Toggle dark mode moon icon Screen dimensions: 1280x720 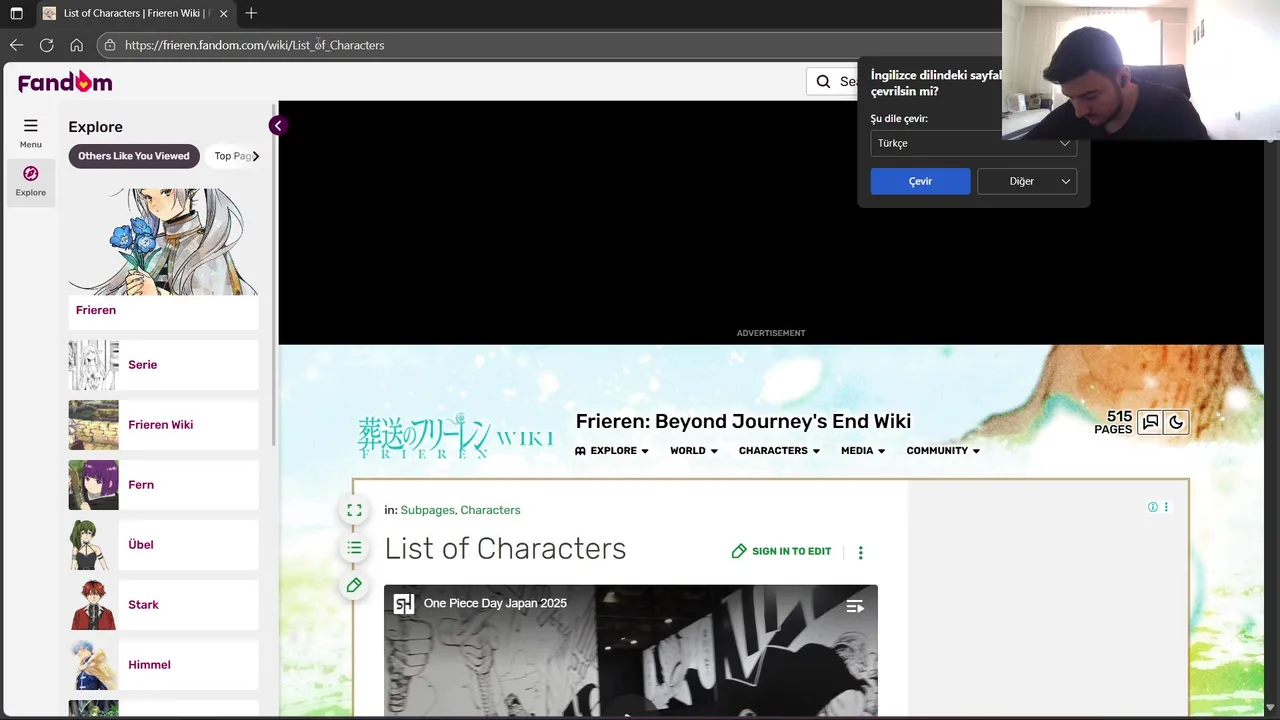(x=1176, y=422)
